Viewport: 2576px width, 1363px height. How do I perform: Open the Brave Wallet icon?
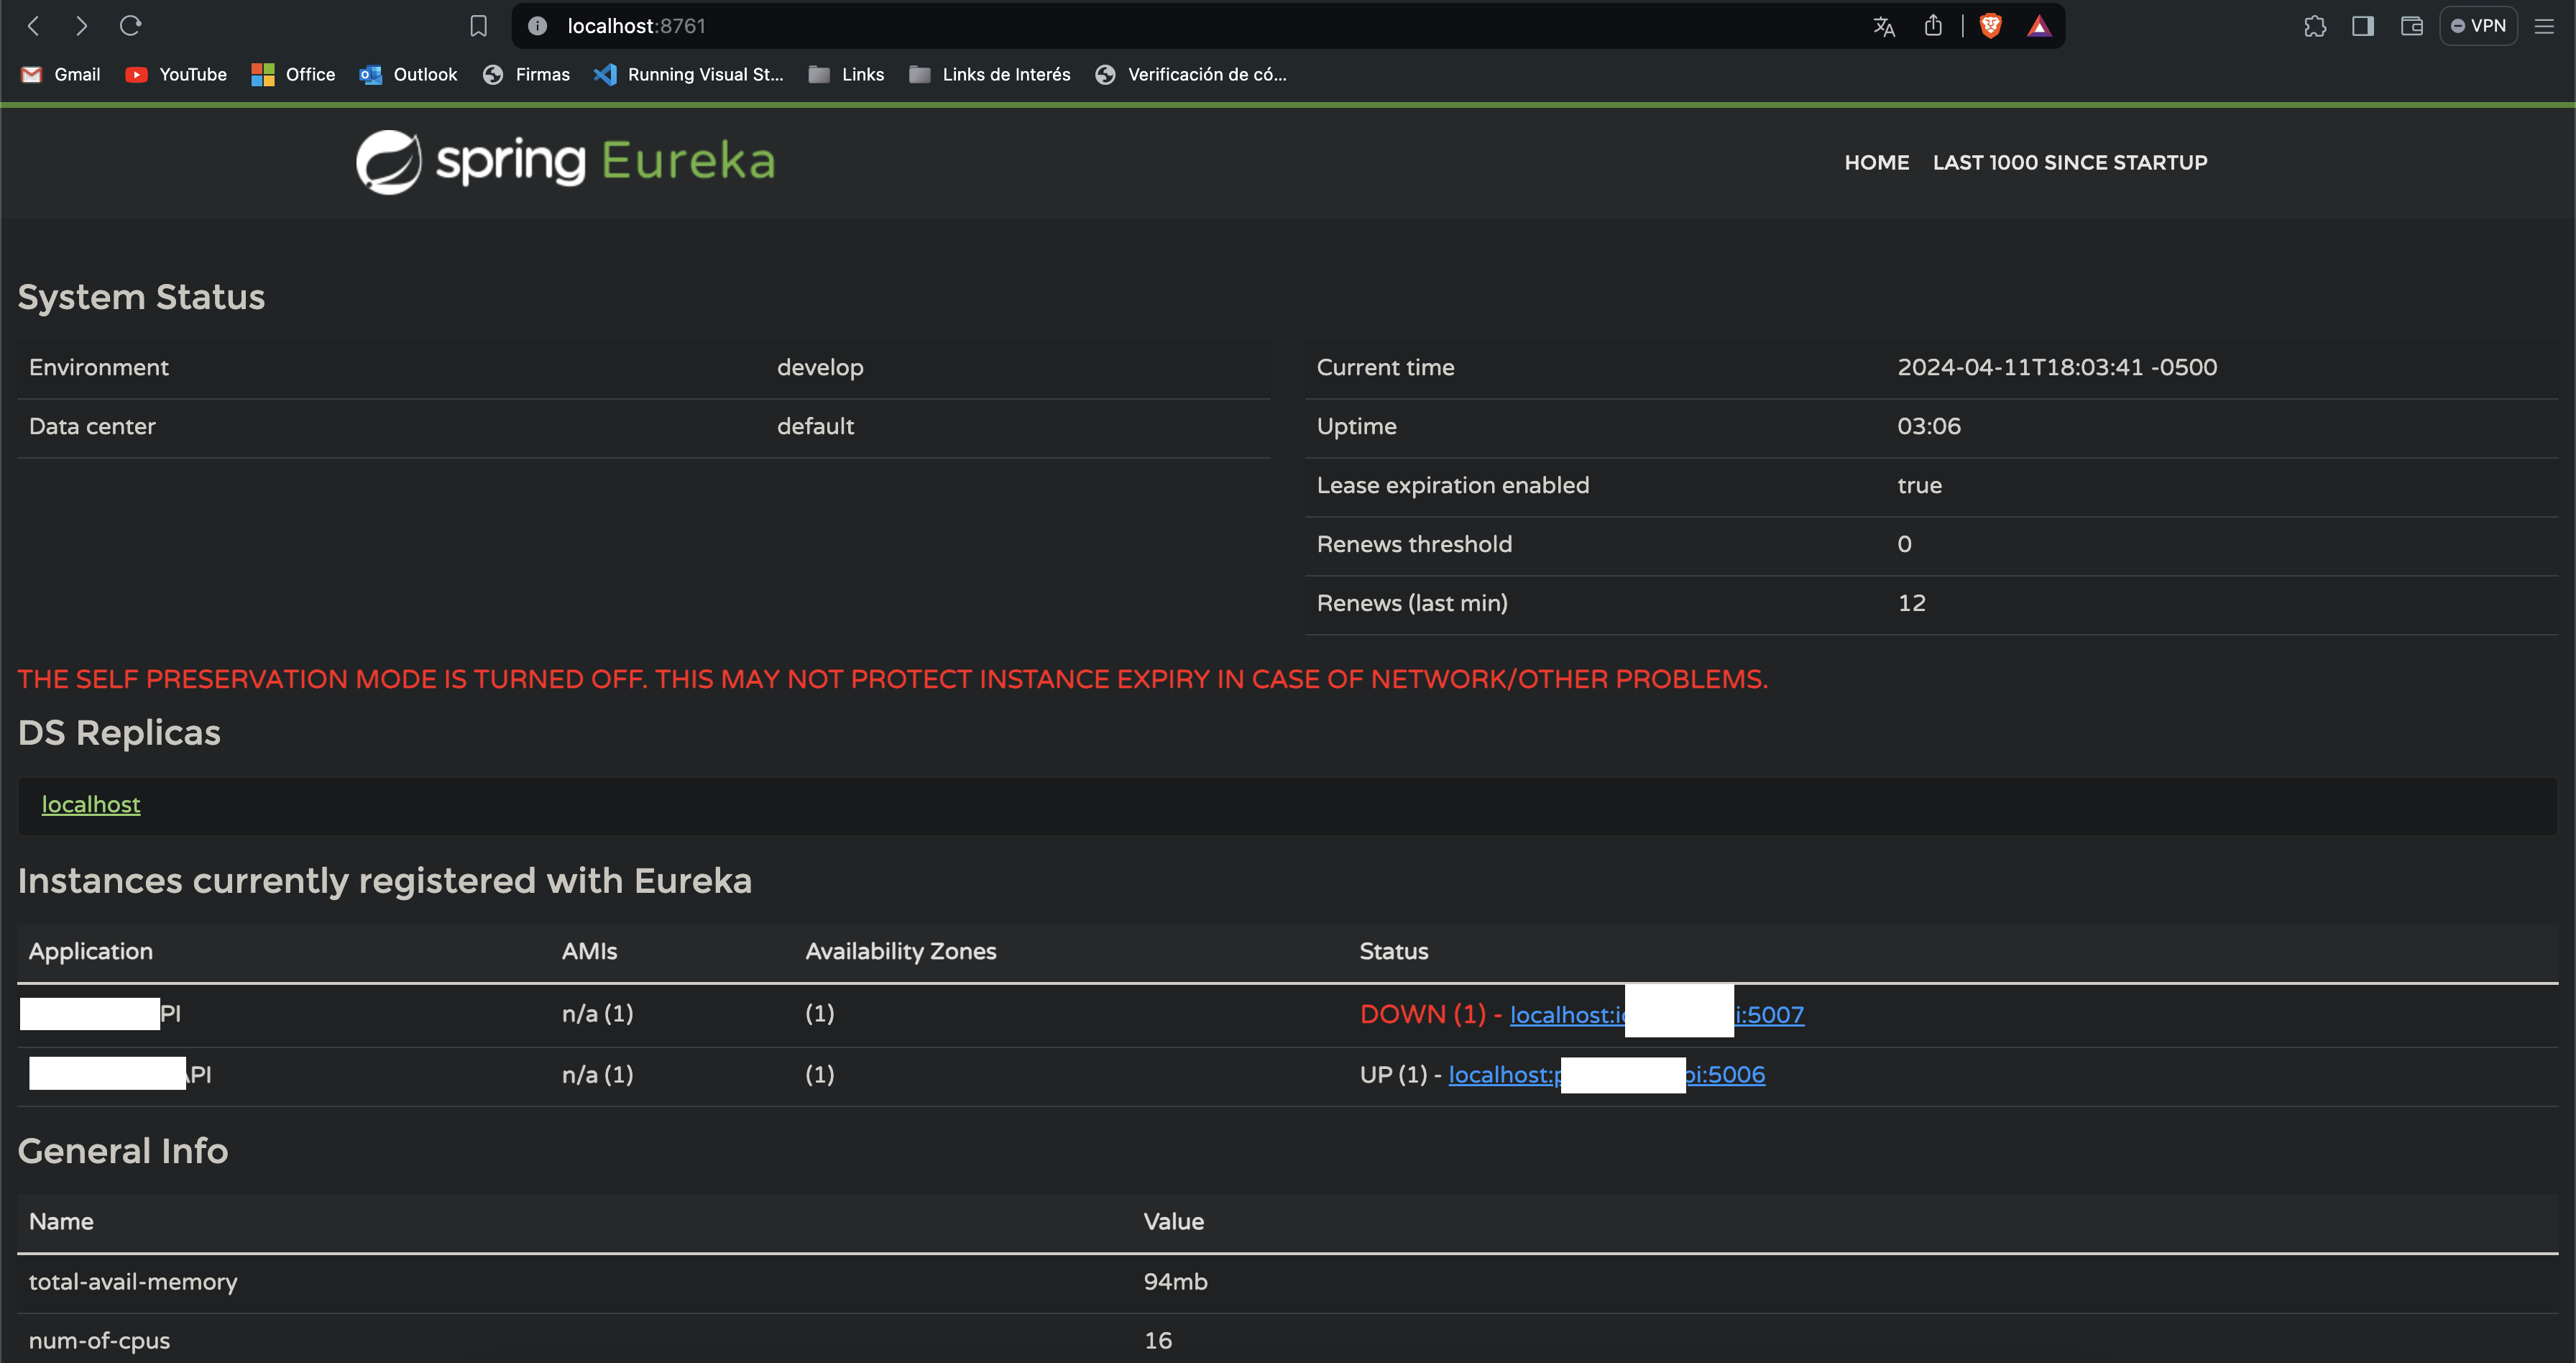2412,26
